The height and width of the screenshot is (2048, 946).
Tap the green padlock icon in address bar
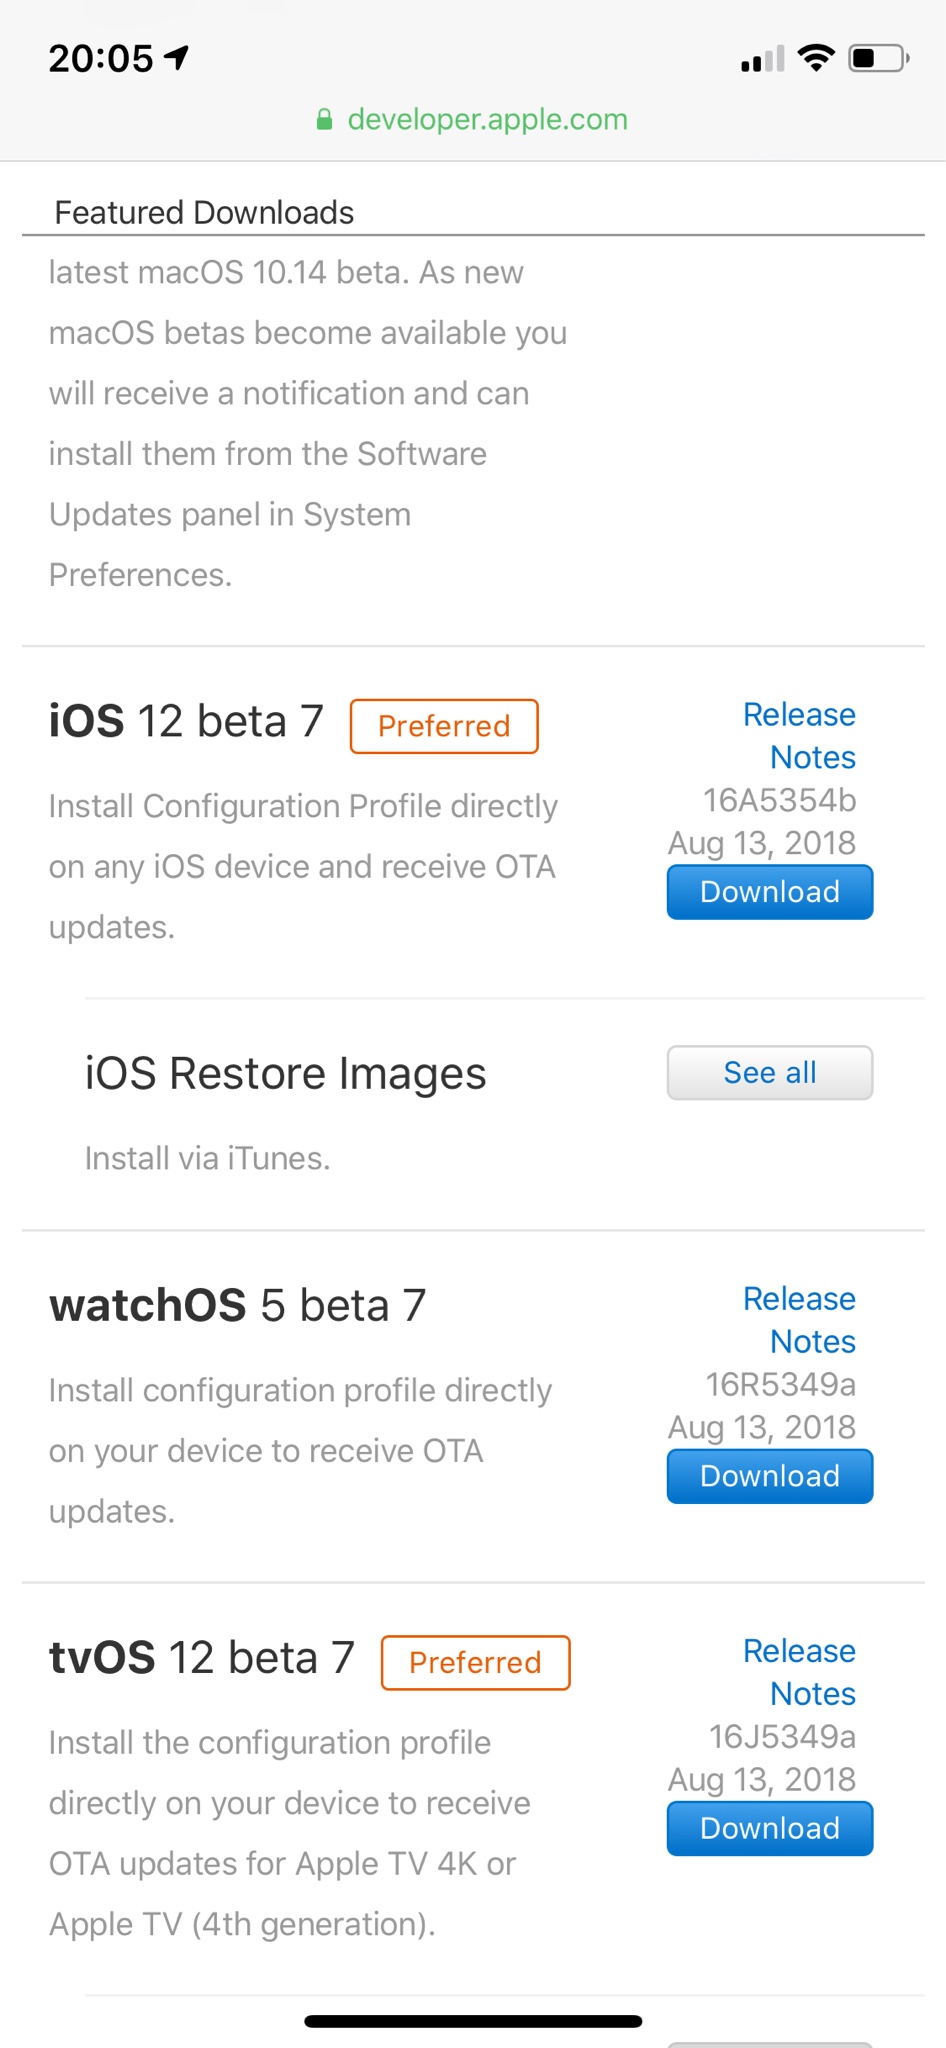[324, 120]
